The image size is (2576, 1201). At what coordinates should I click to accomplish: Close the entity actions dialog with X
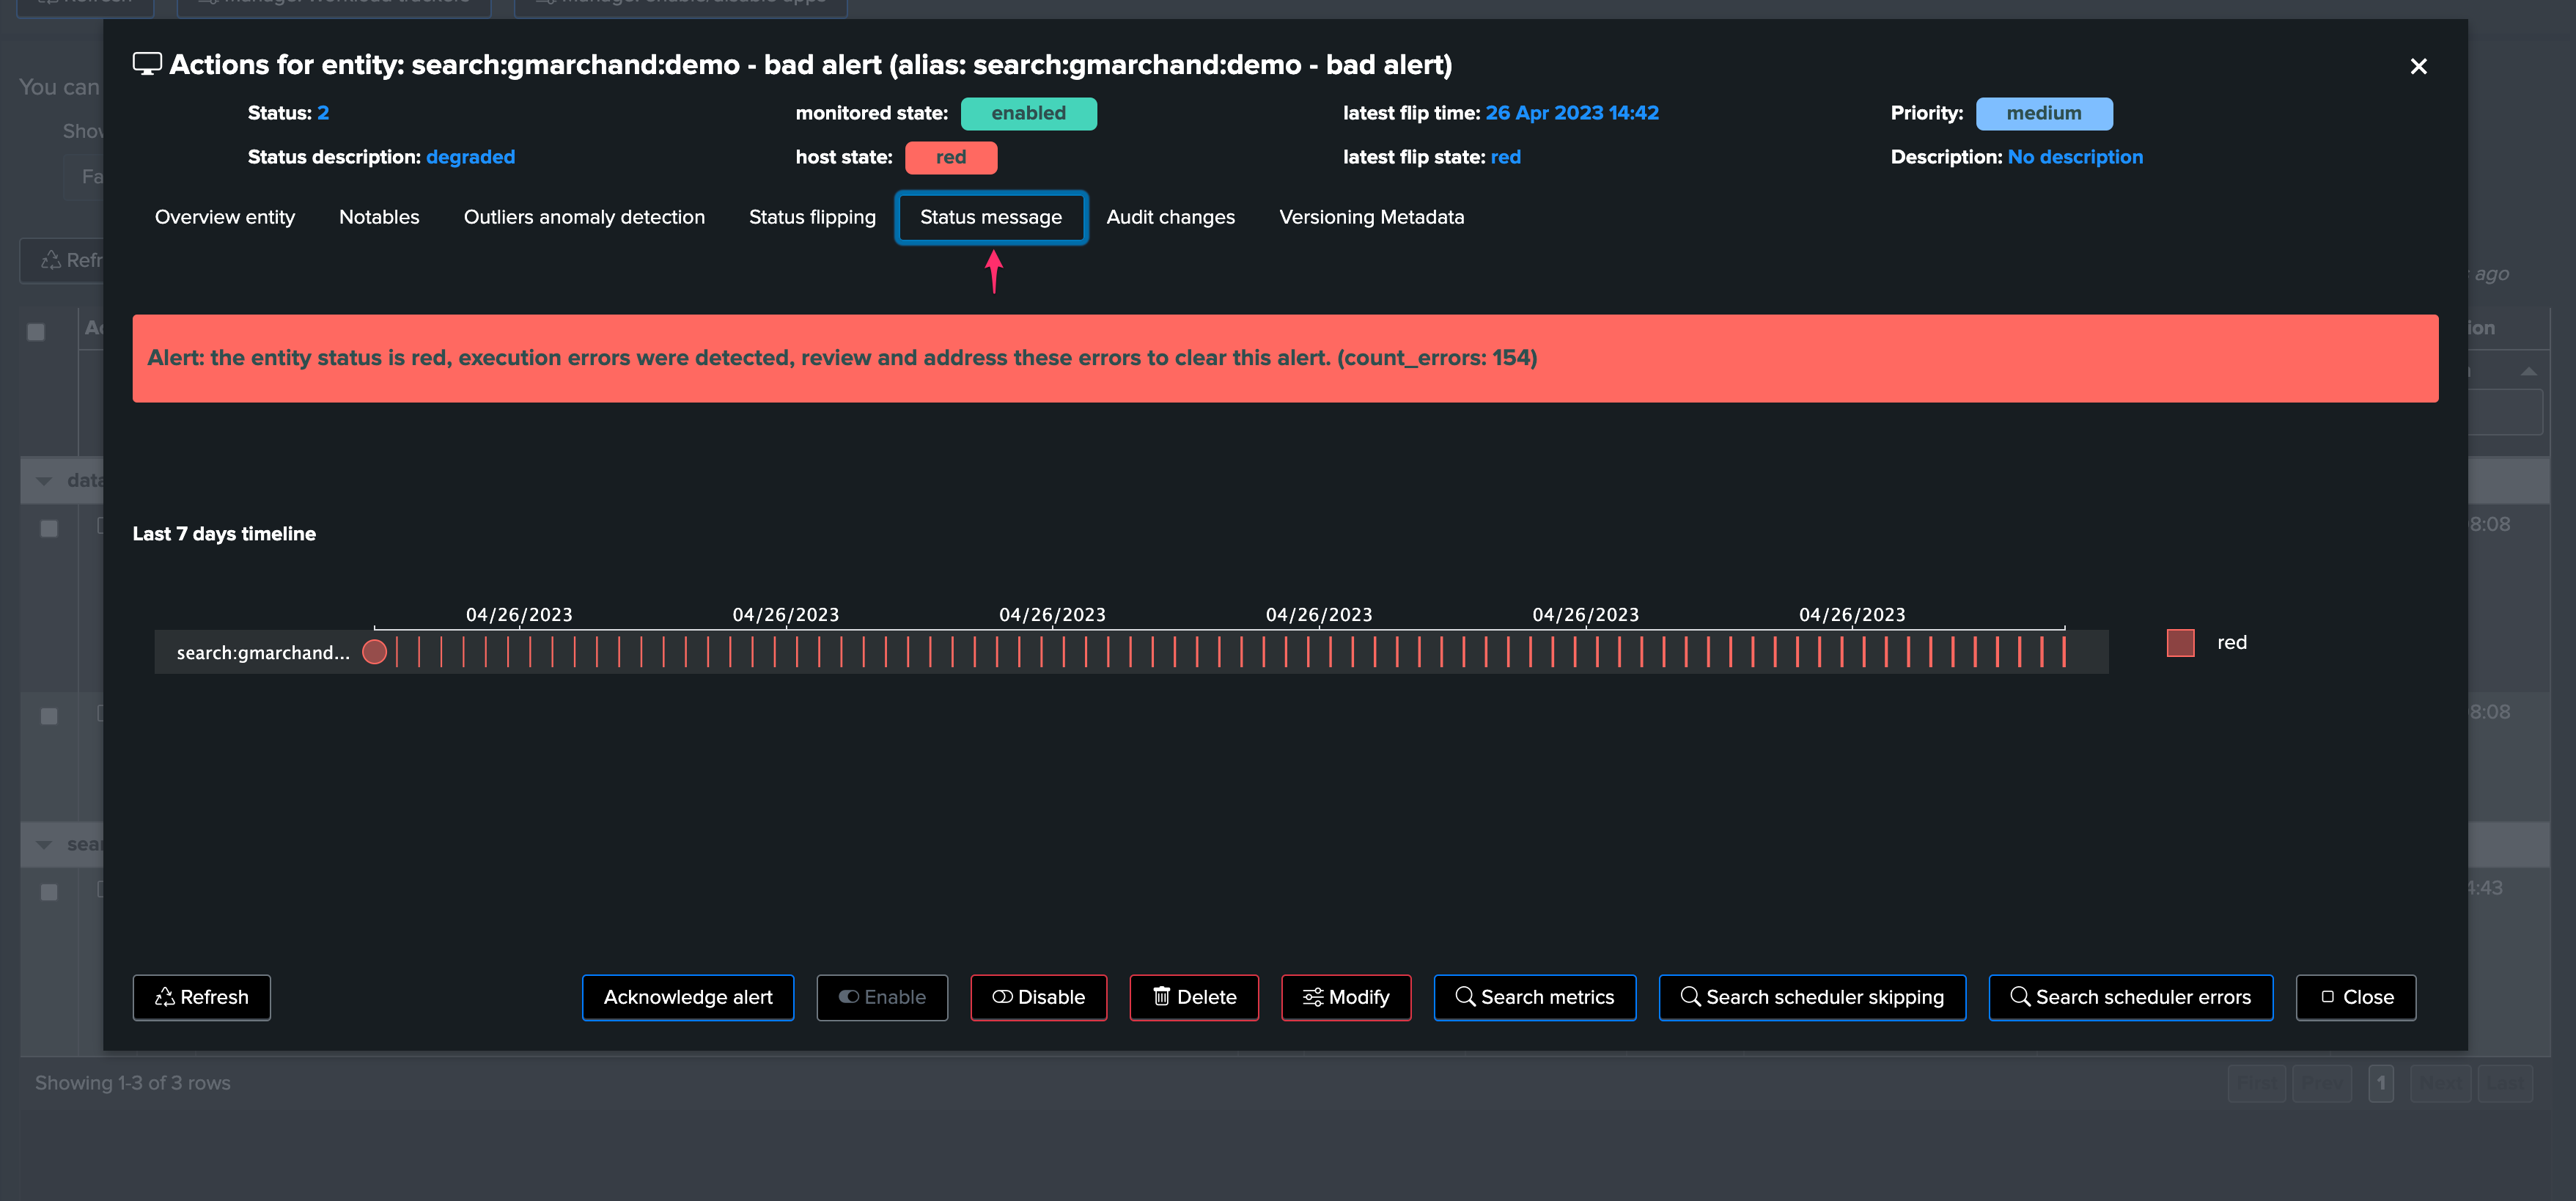click(x=2418, y=66)
